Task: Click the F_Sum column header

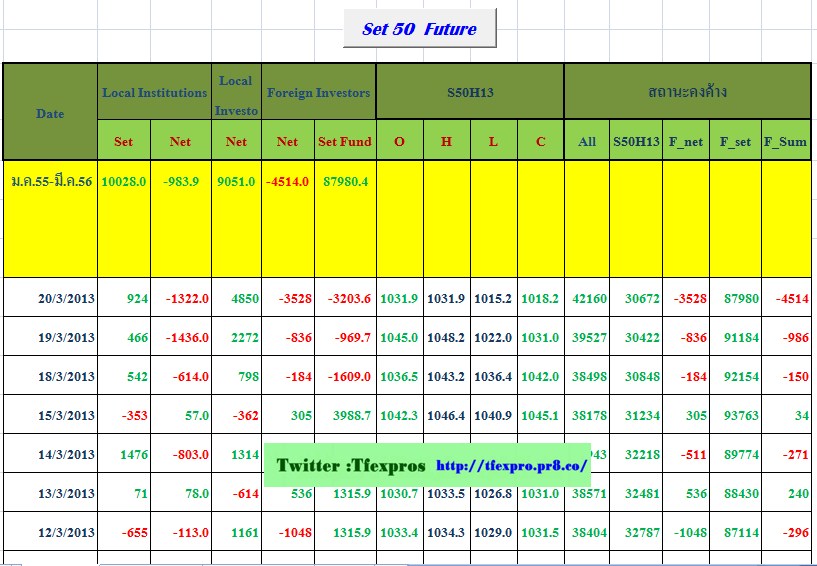Action: click(x=785, y=141)
